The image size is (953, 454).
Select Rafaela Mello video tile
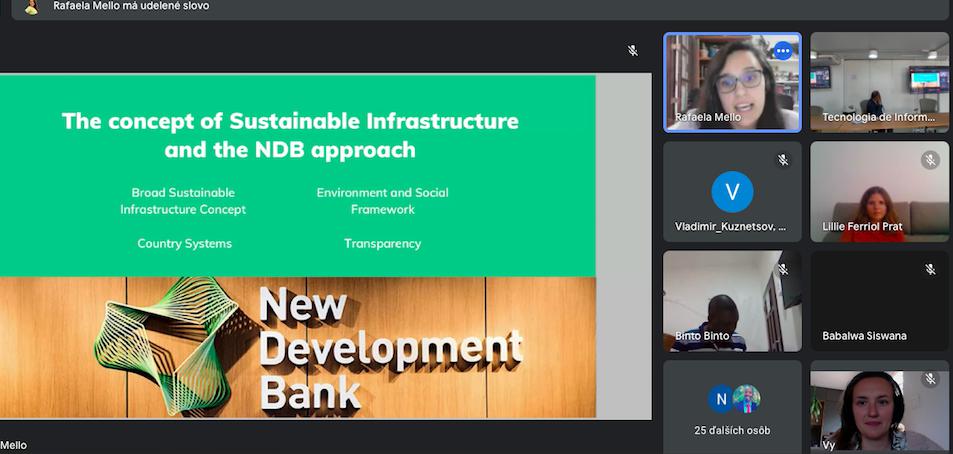(x=732, y=82)
